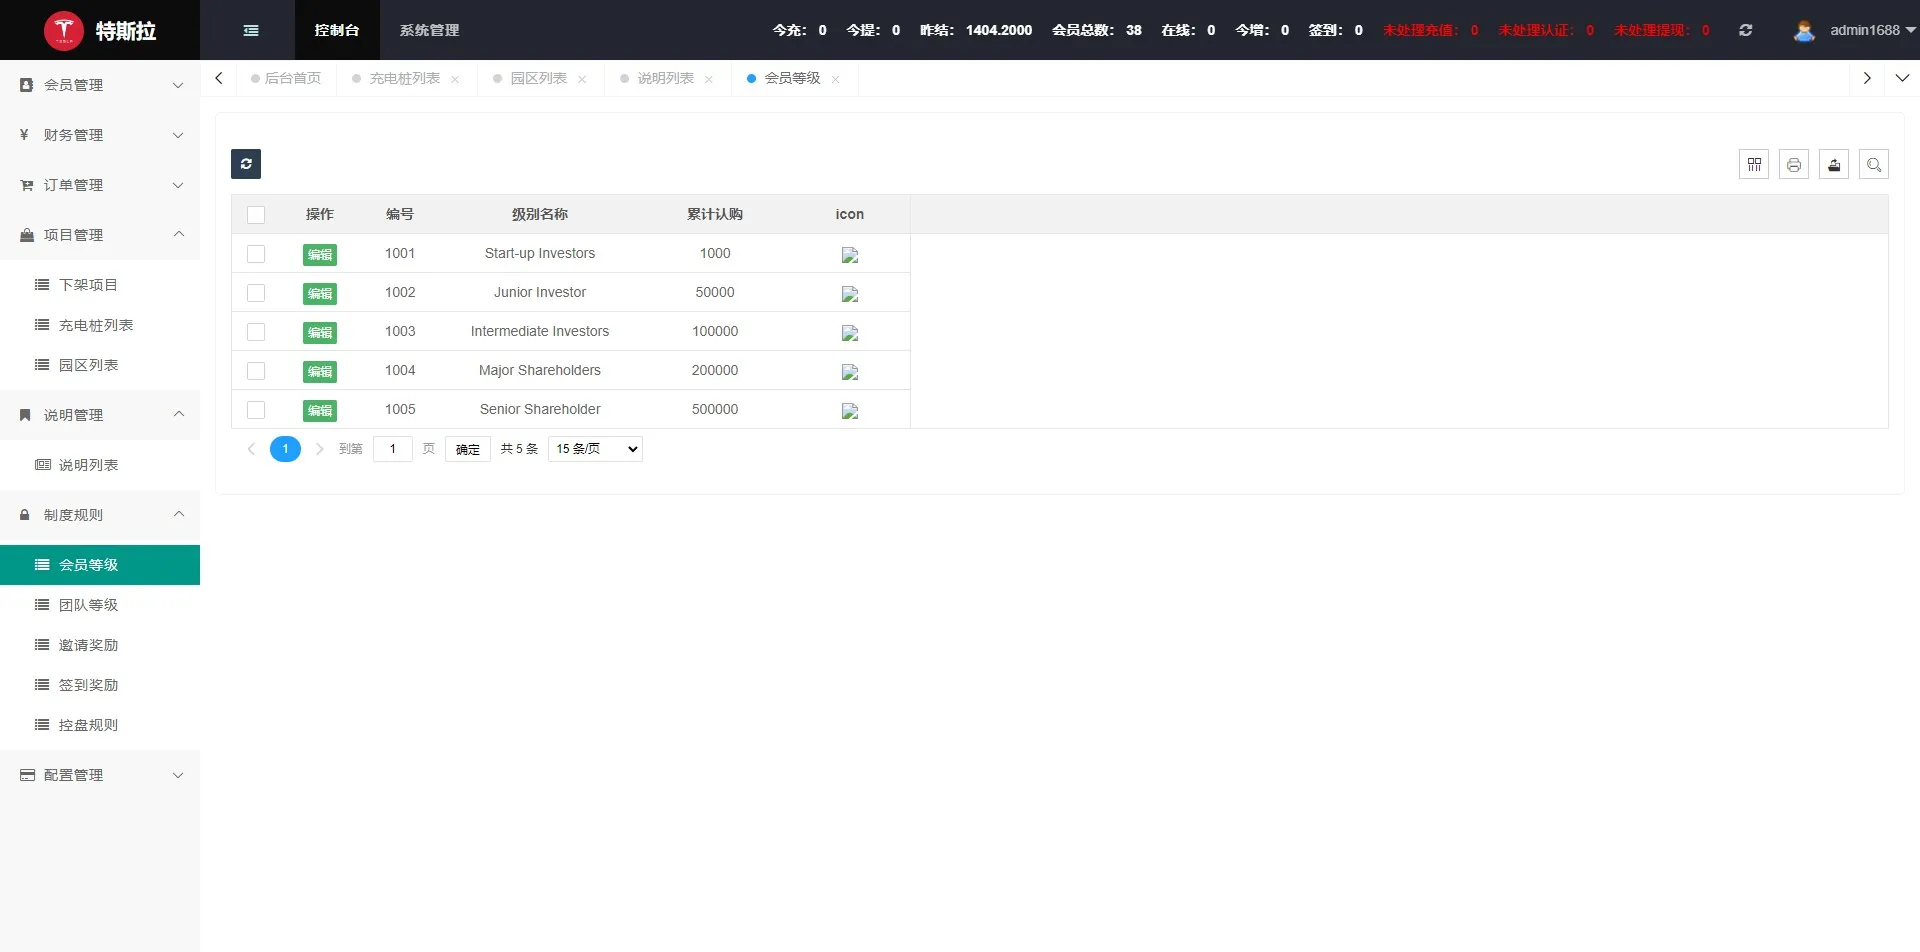Click the icon image for Junior Investor
The image size is (1920, 952).
click(x=850, y=294)
